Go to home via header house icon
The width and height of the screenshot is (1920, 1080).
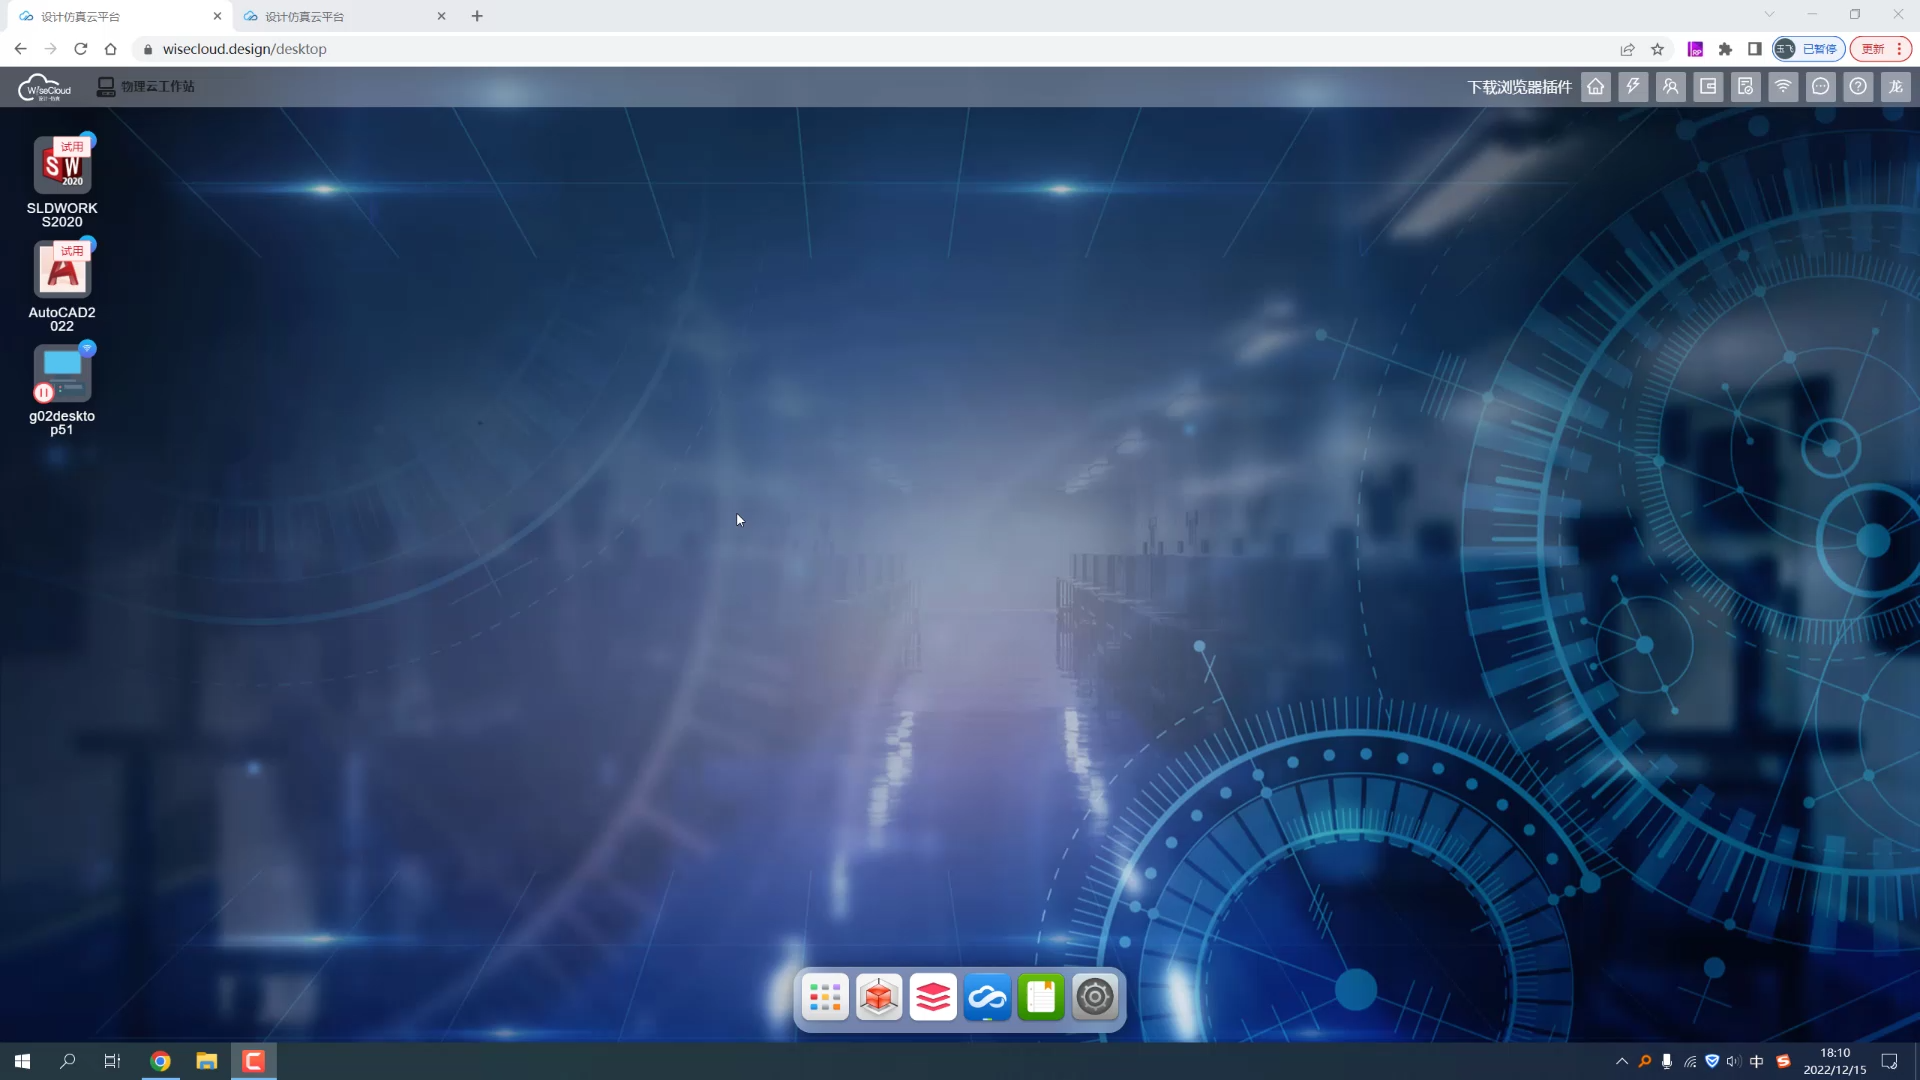pos(1596,87)
